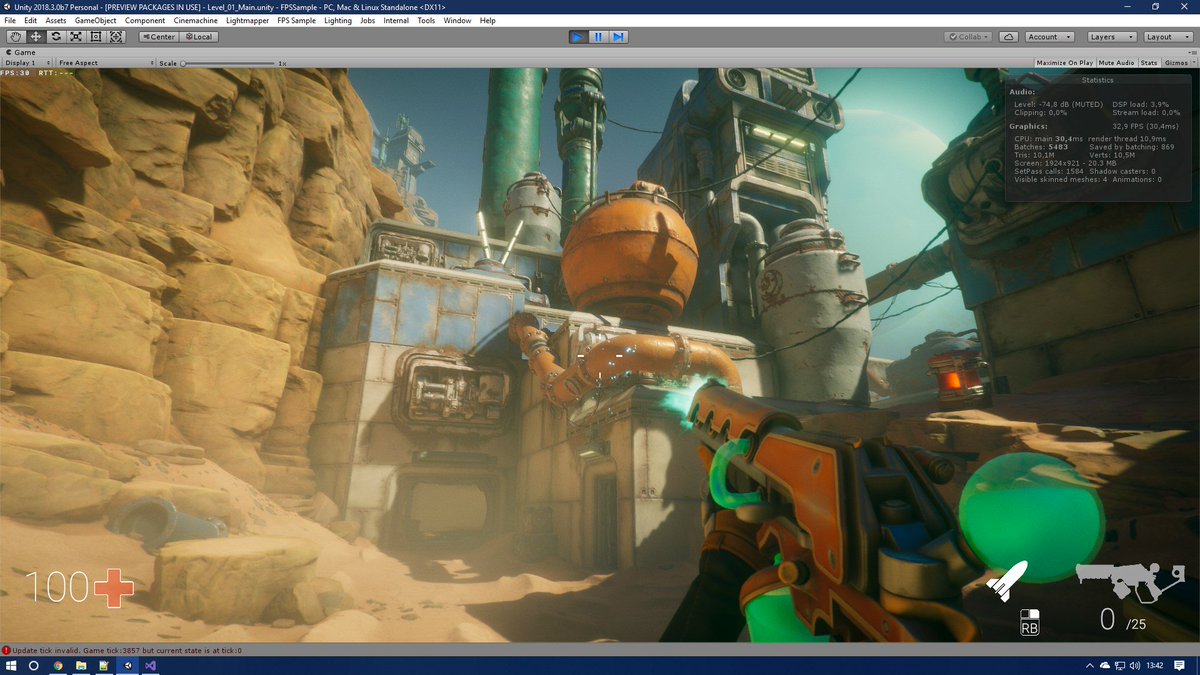Toggle the Stats overlay
The height and width of the screenshot is (675, 1200).
1149,63
